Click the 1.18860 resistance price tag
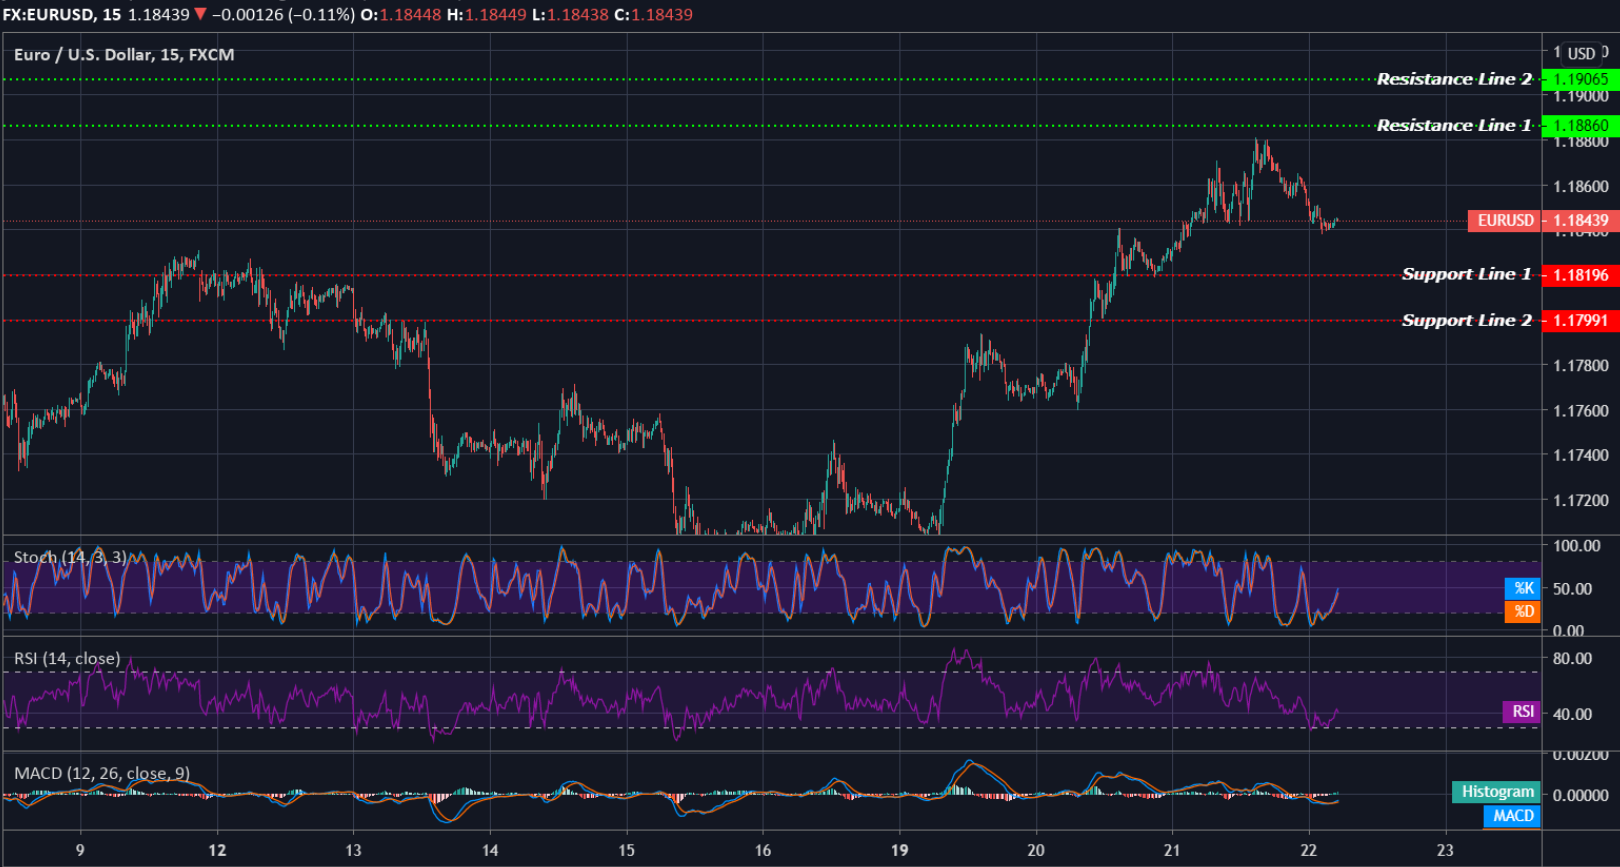1620x867 pixels. point(1580,125)
